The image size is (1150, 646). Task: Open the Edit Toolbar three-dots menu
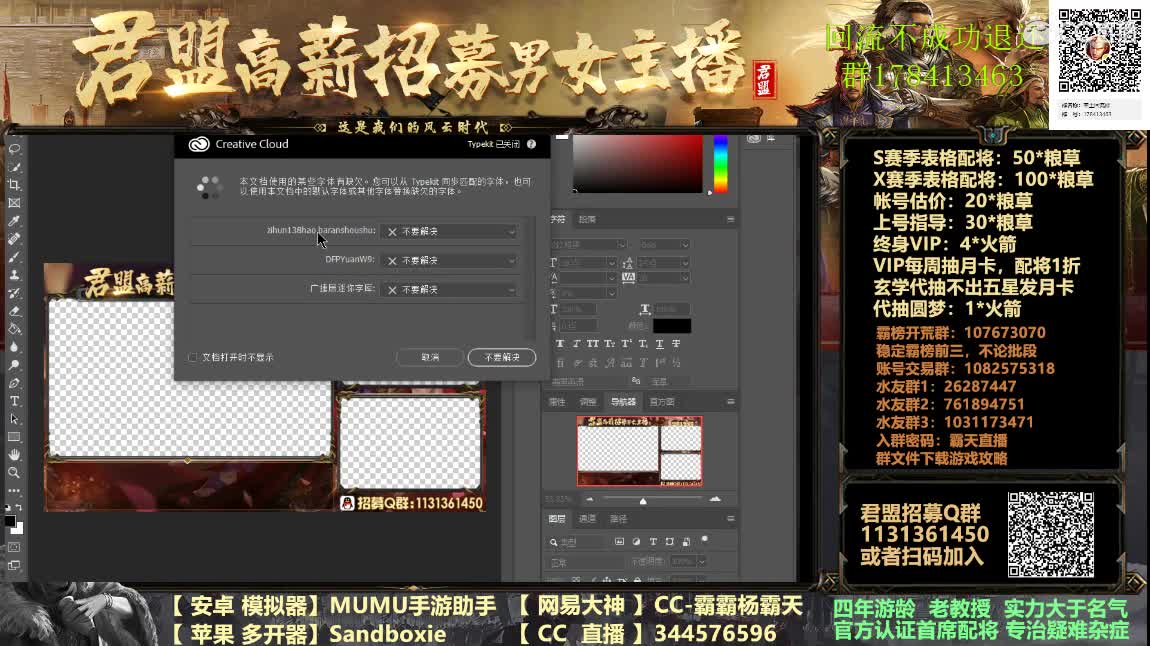tap(15, 491)
